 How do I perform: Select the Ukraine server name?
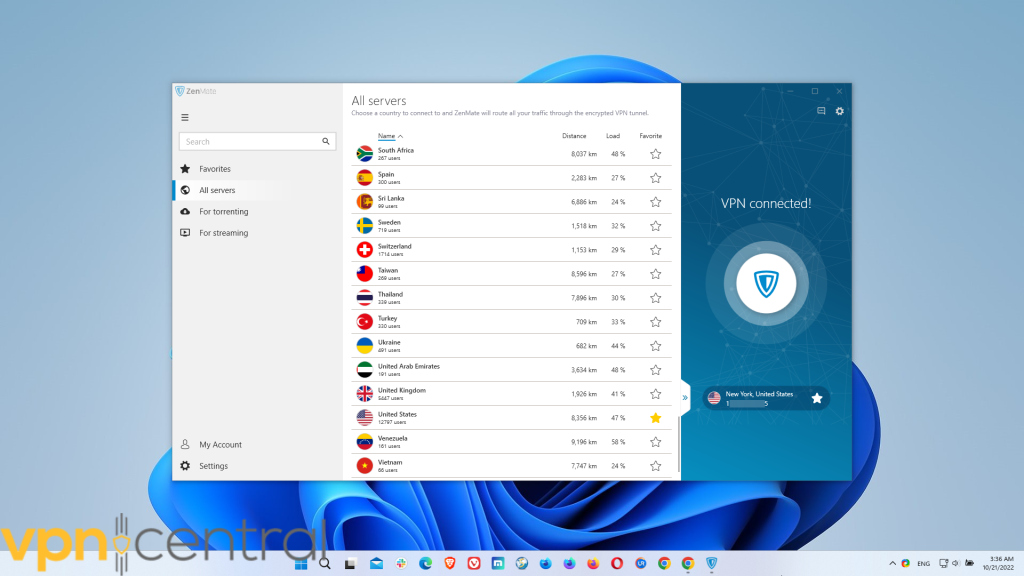tap(389, 342)
